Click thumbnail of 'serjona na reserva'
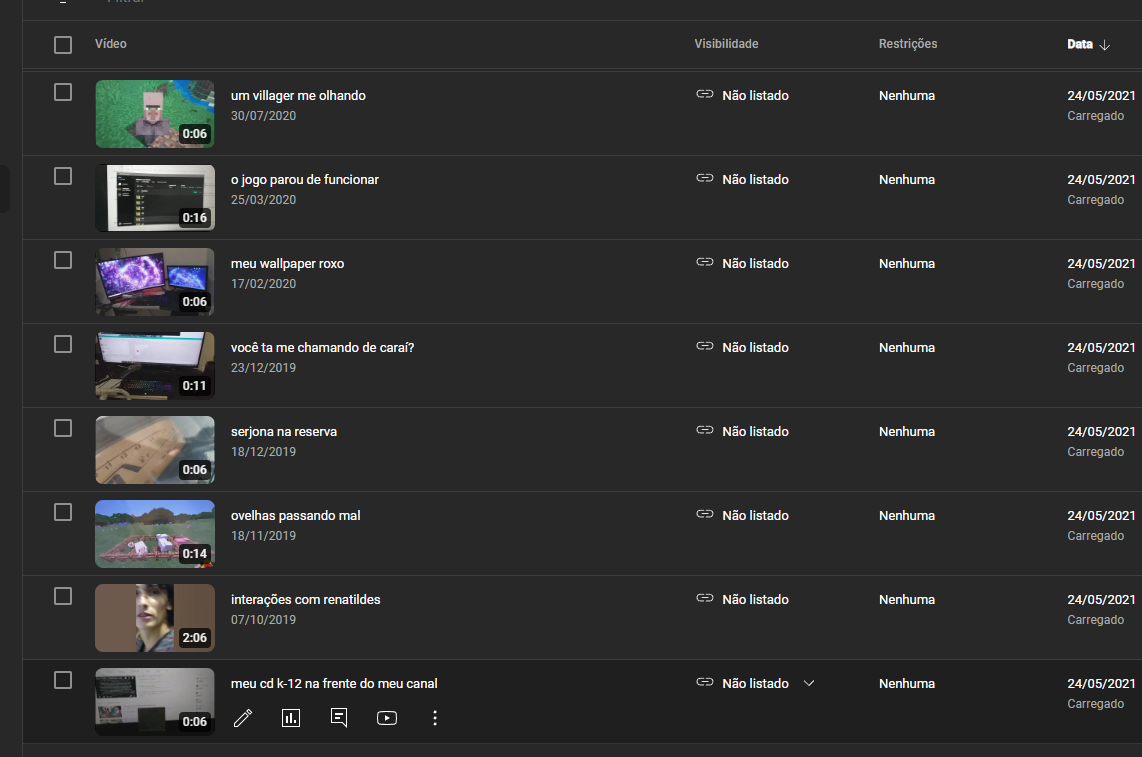This screenshot has width=1142, height=757. tap(155, 450)
